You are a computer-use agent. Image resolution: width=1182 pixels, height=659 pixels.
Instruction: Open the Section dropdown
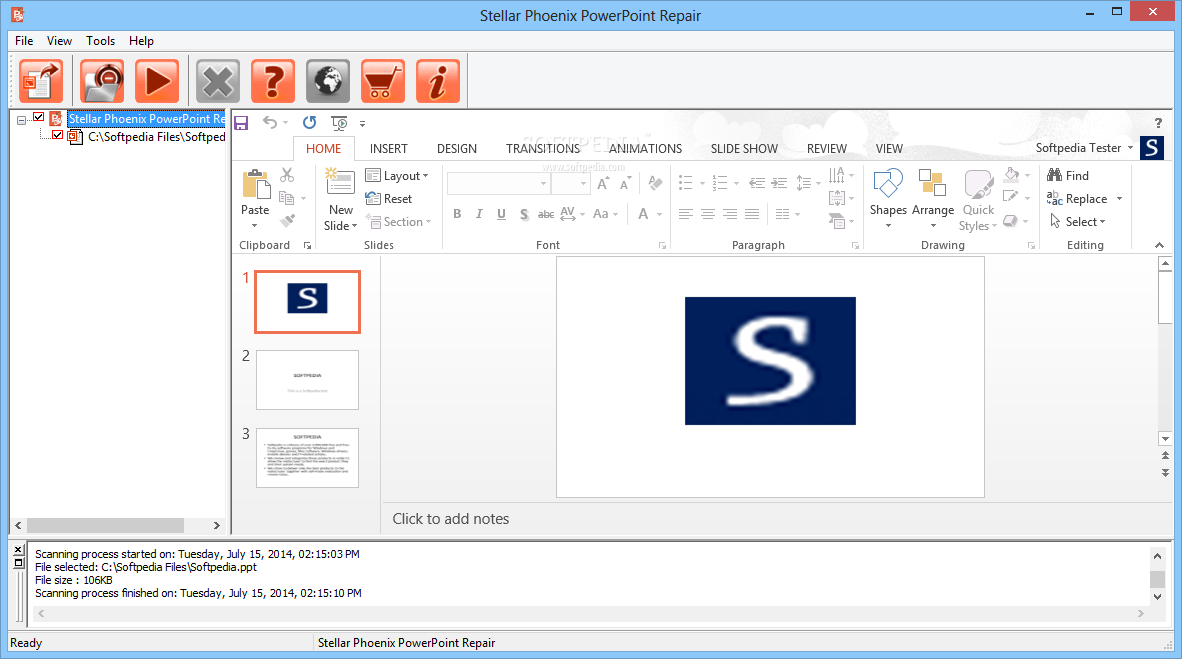click(x=399, y=222)
